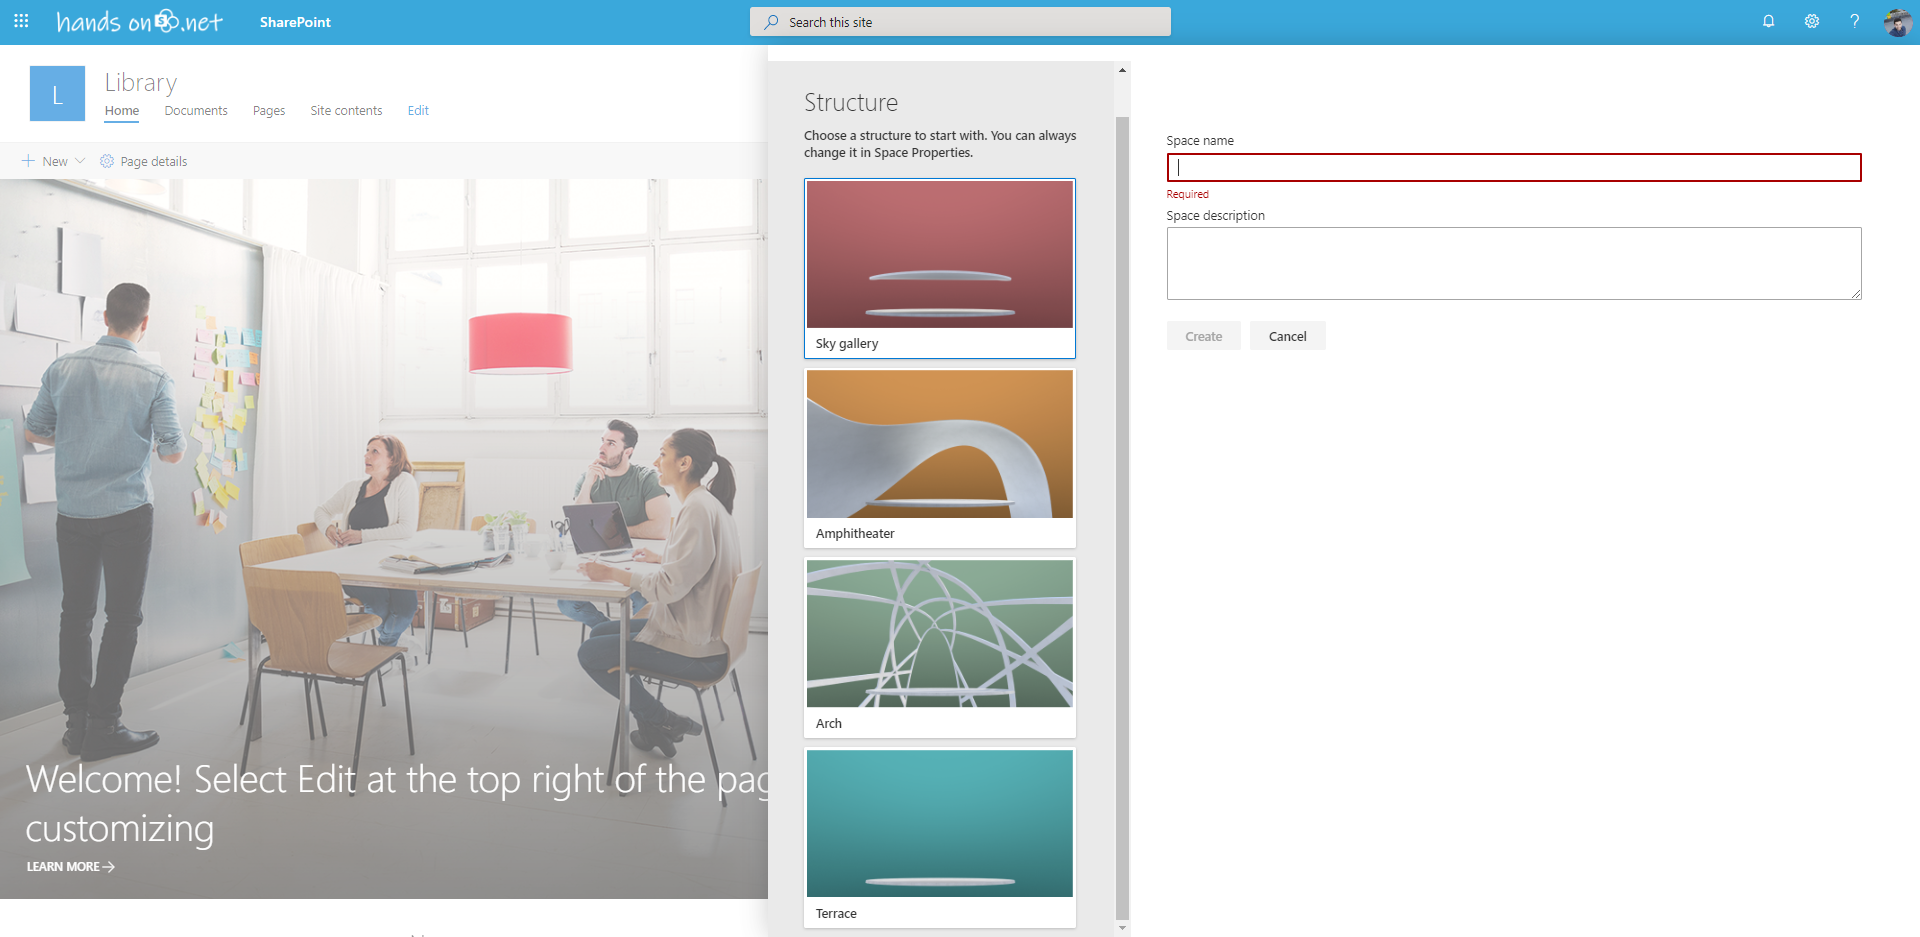Click the Structure panel scrollbar down arrow
The height and width of the screenshot is (937, 1920).
(1123, 929)
